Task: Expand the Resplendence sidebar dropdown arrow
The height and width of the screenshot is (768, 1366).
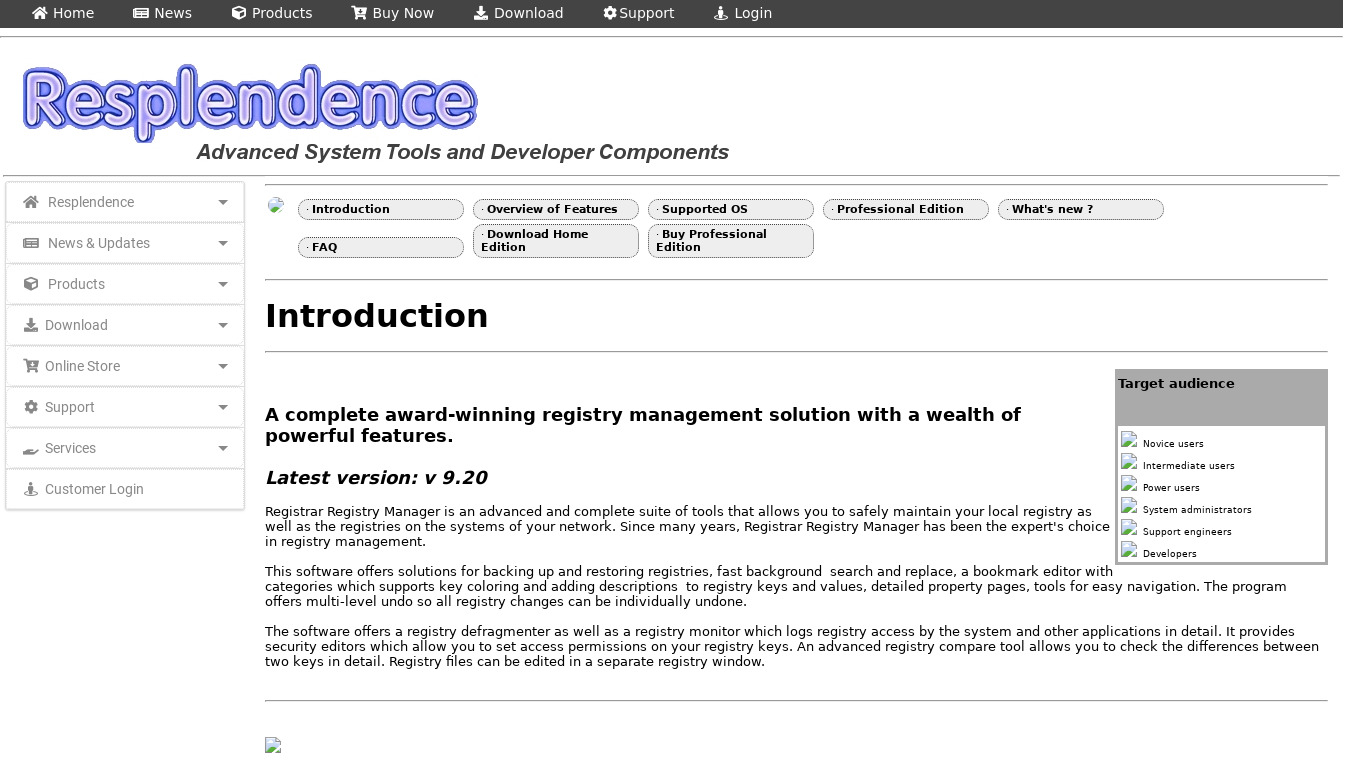Action: 223,203
